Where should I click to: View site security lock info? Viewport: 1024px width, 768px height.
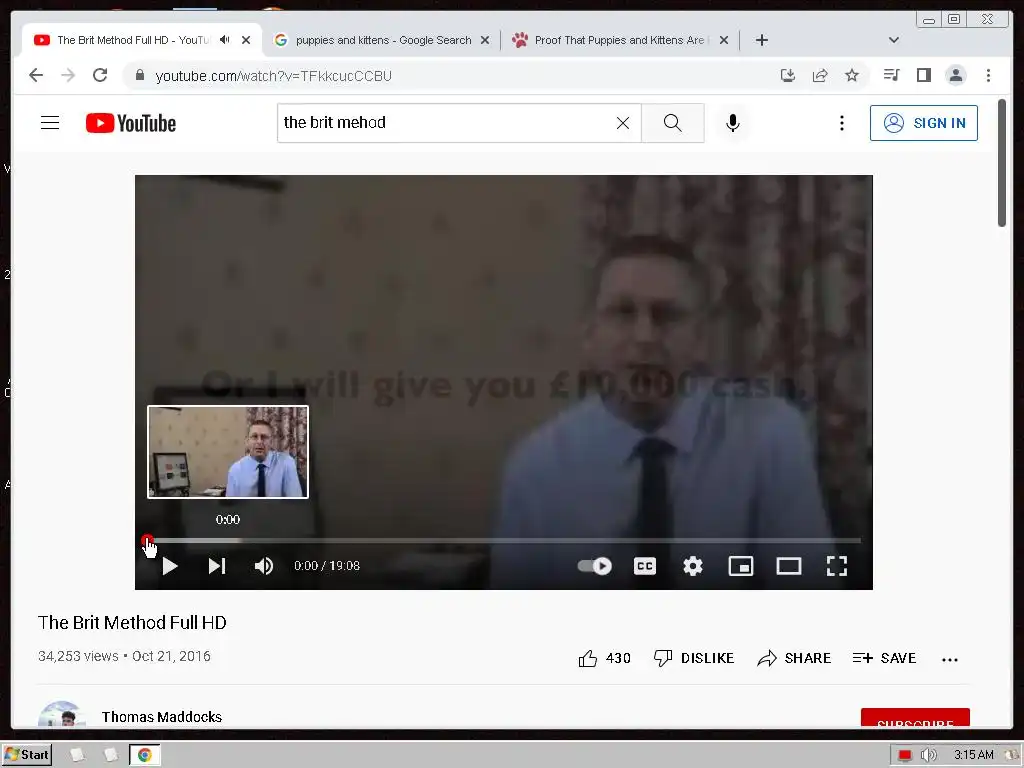click(140, 75)
